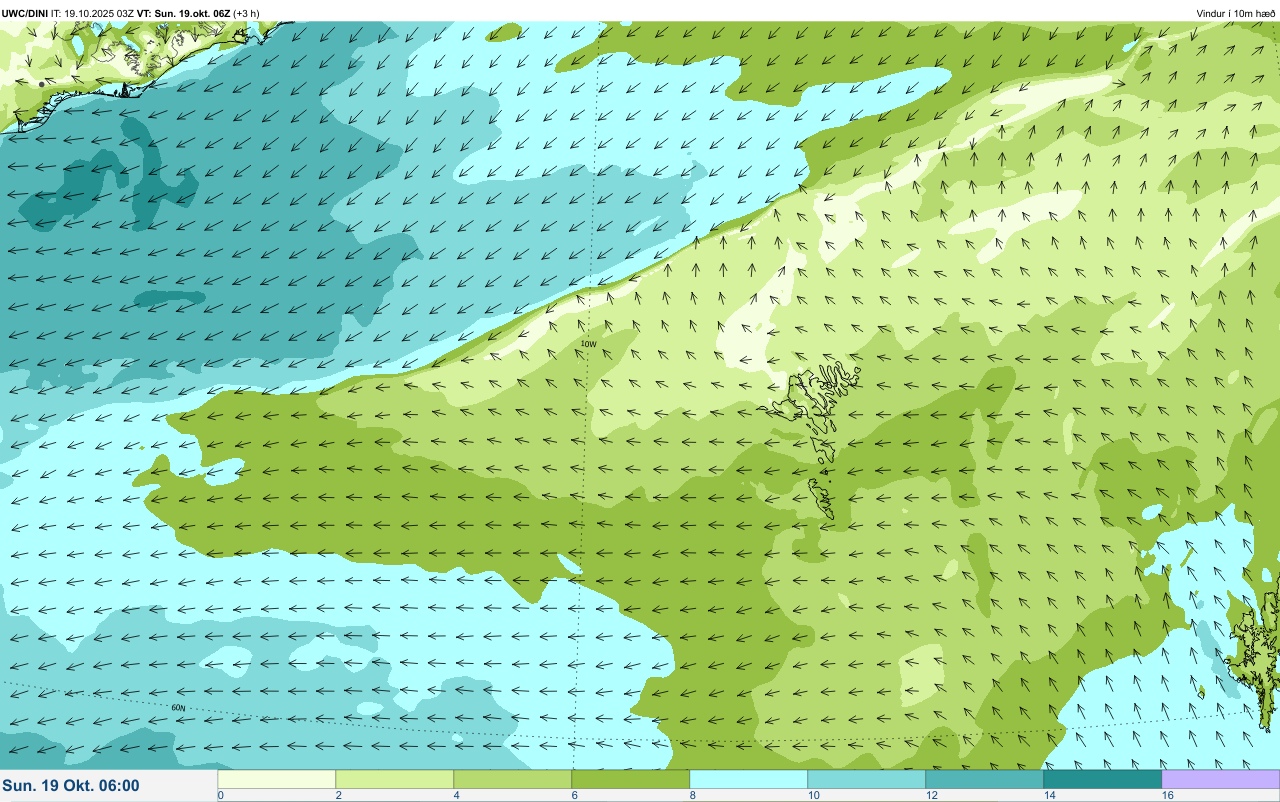Click the 'UWC/DINI' model title text

(x=25, y=13)
